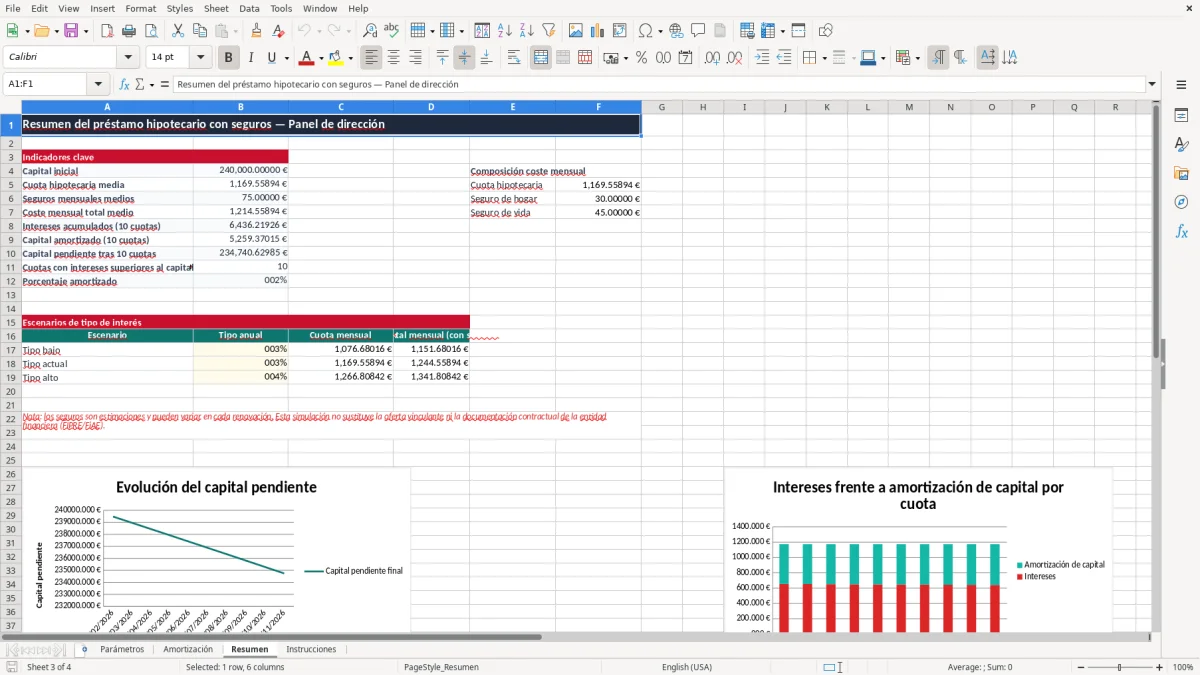Viewport: 1200px width, 675px height.
Task: Click the Sort Ascending icon
Action: tap(505, 31)
